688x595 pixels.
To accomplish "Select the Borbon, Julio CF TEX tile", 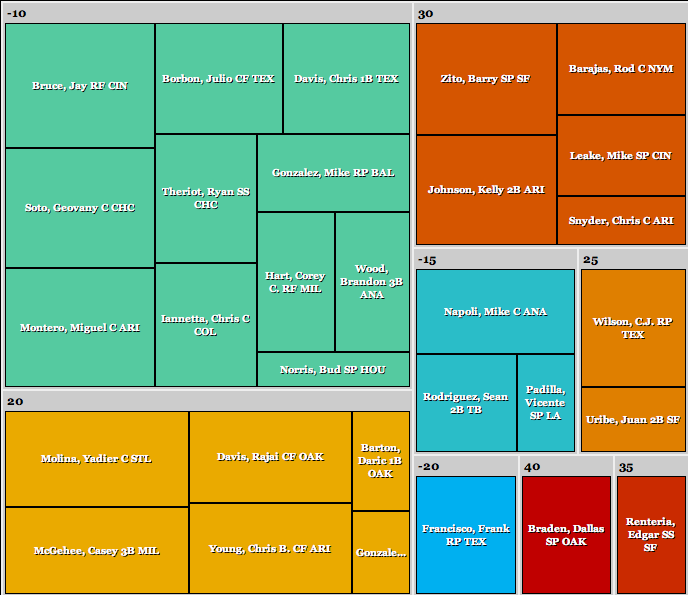I will pos(218,78).
